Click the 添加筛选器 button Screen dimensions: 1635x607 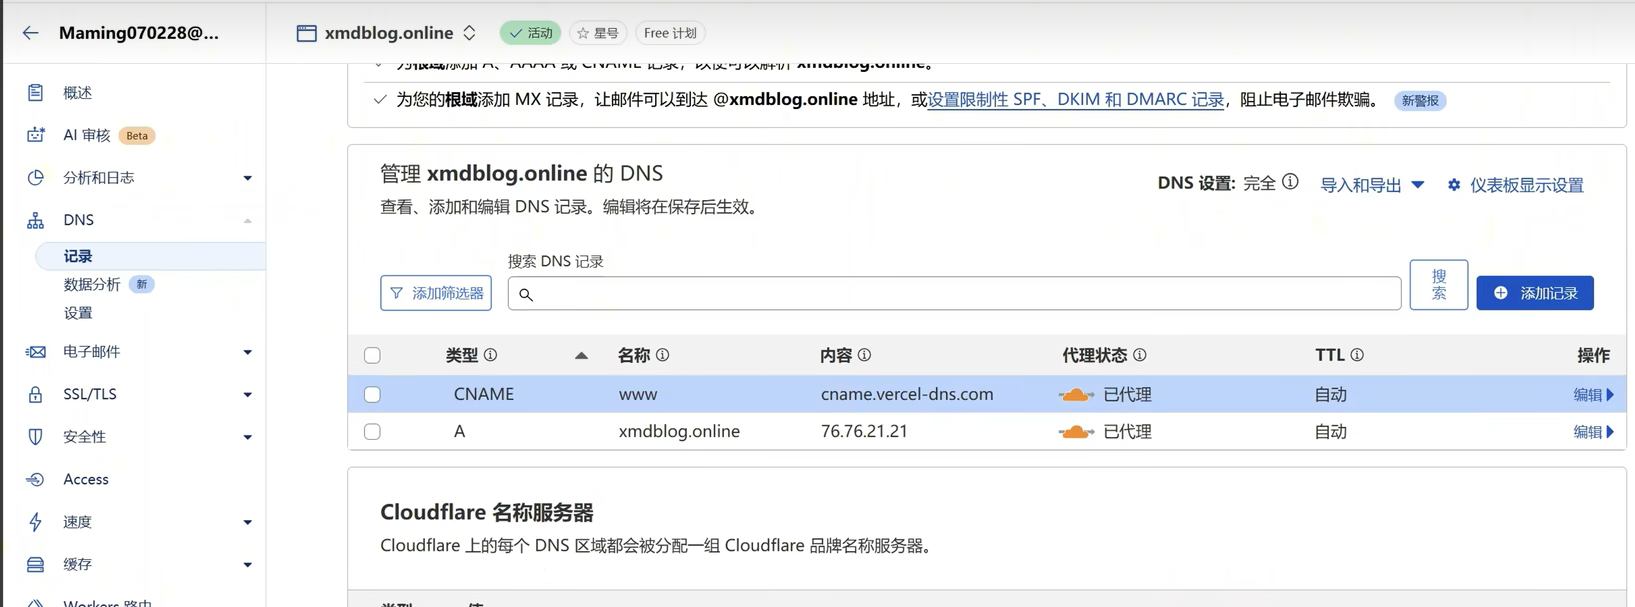(x=436, y=293)
